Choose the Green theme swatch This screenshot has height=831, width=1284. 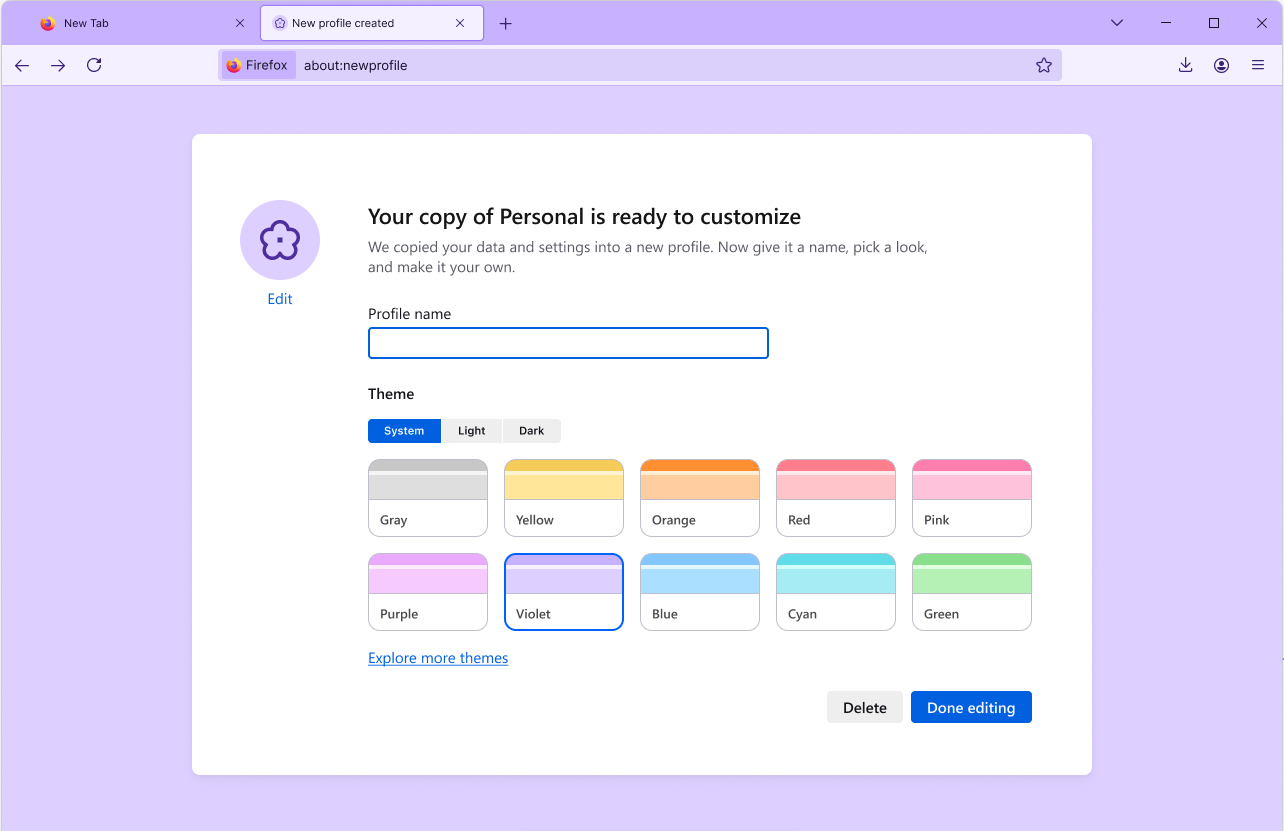point(971,592)
